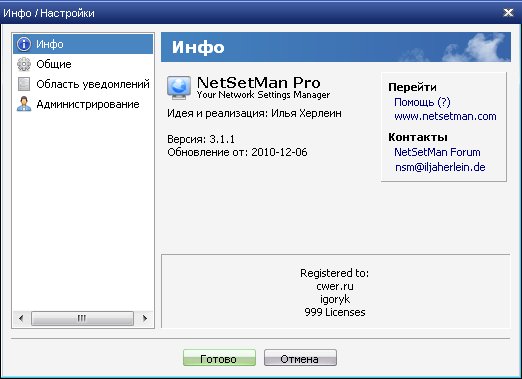The height and width of the screenshot is (379, 522).
Task: Open the Общие settings section
Action: click(83, 64)
